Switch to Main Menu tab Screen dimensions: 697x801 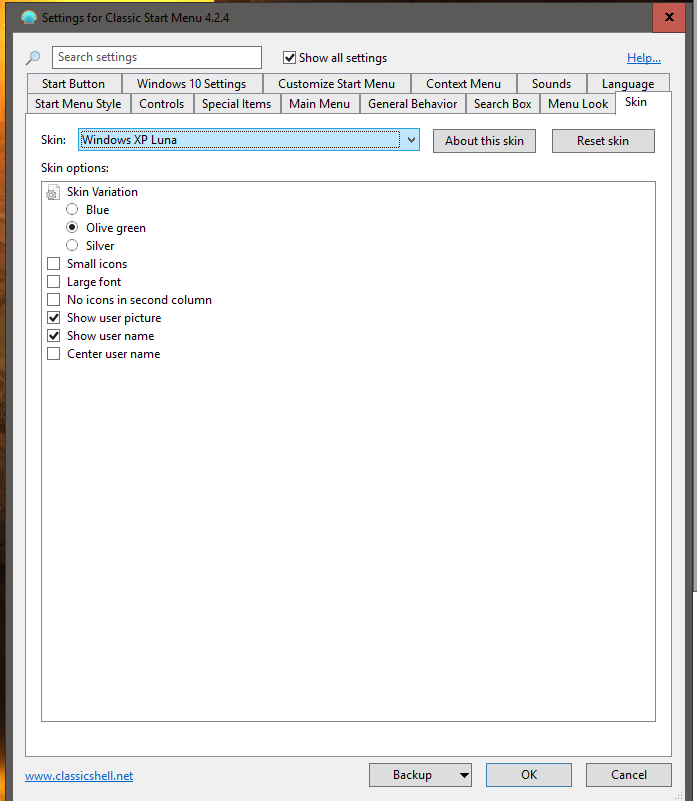[319, 104]
